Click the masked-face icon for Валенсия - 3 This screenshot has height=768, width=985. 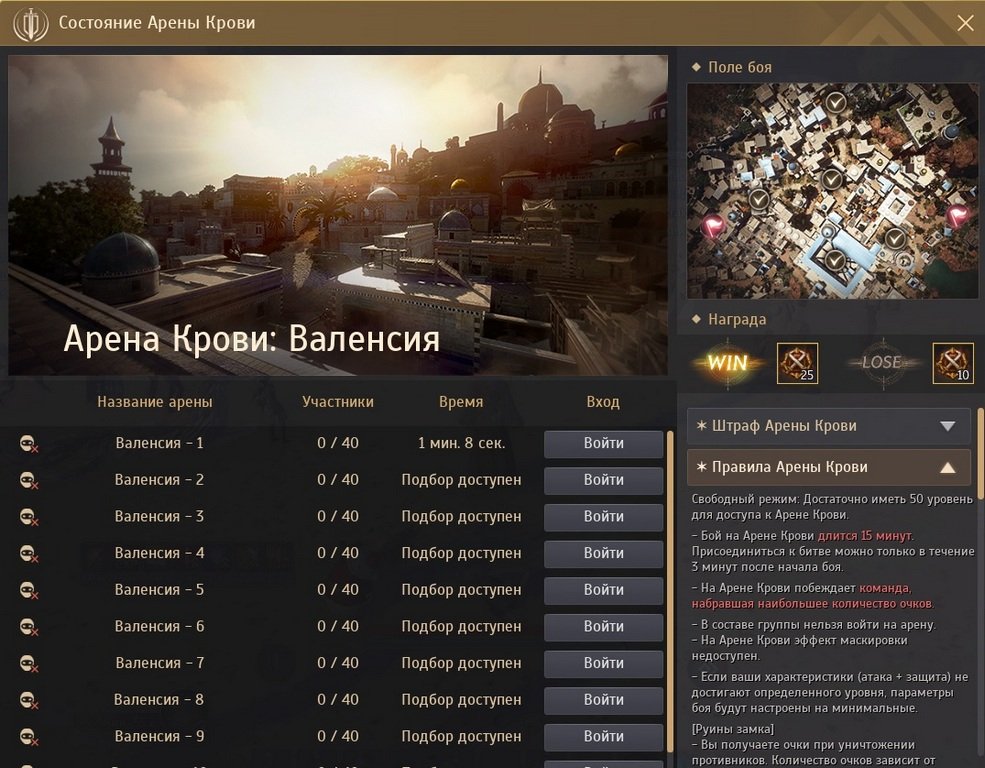[x=29, y=517]
